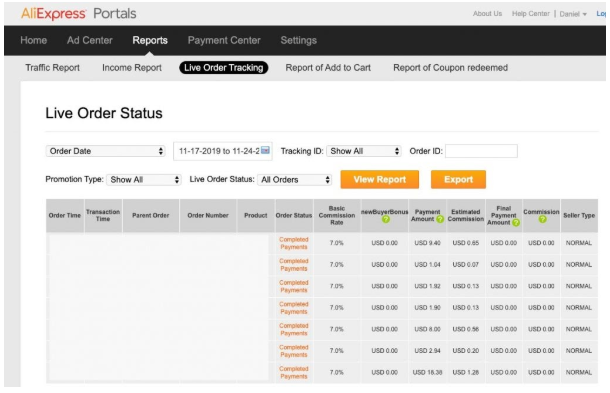Click the Payment Amount help question mark
Screen dimensions: 610x393
click(x=440, y=219)
